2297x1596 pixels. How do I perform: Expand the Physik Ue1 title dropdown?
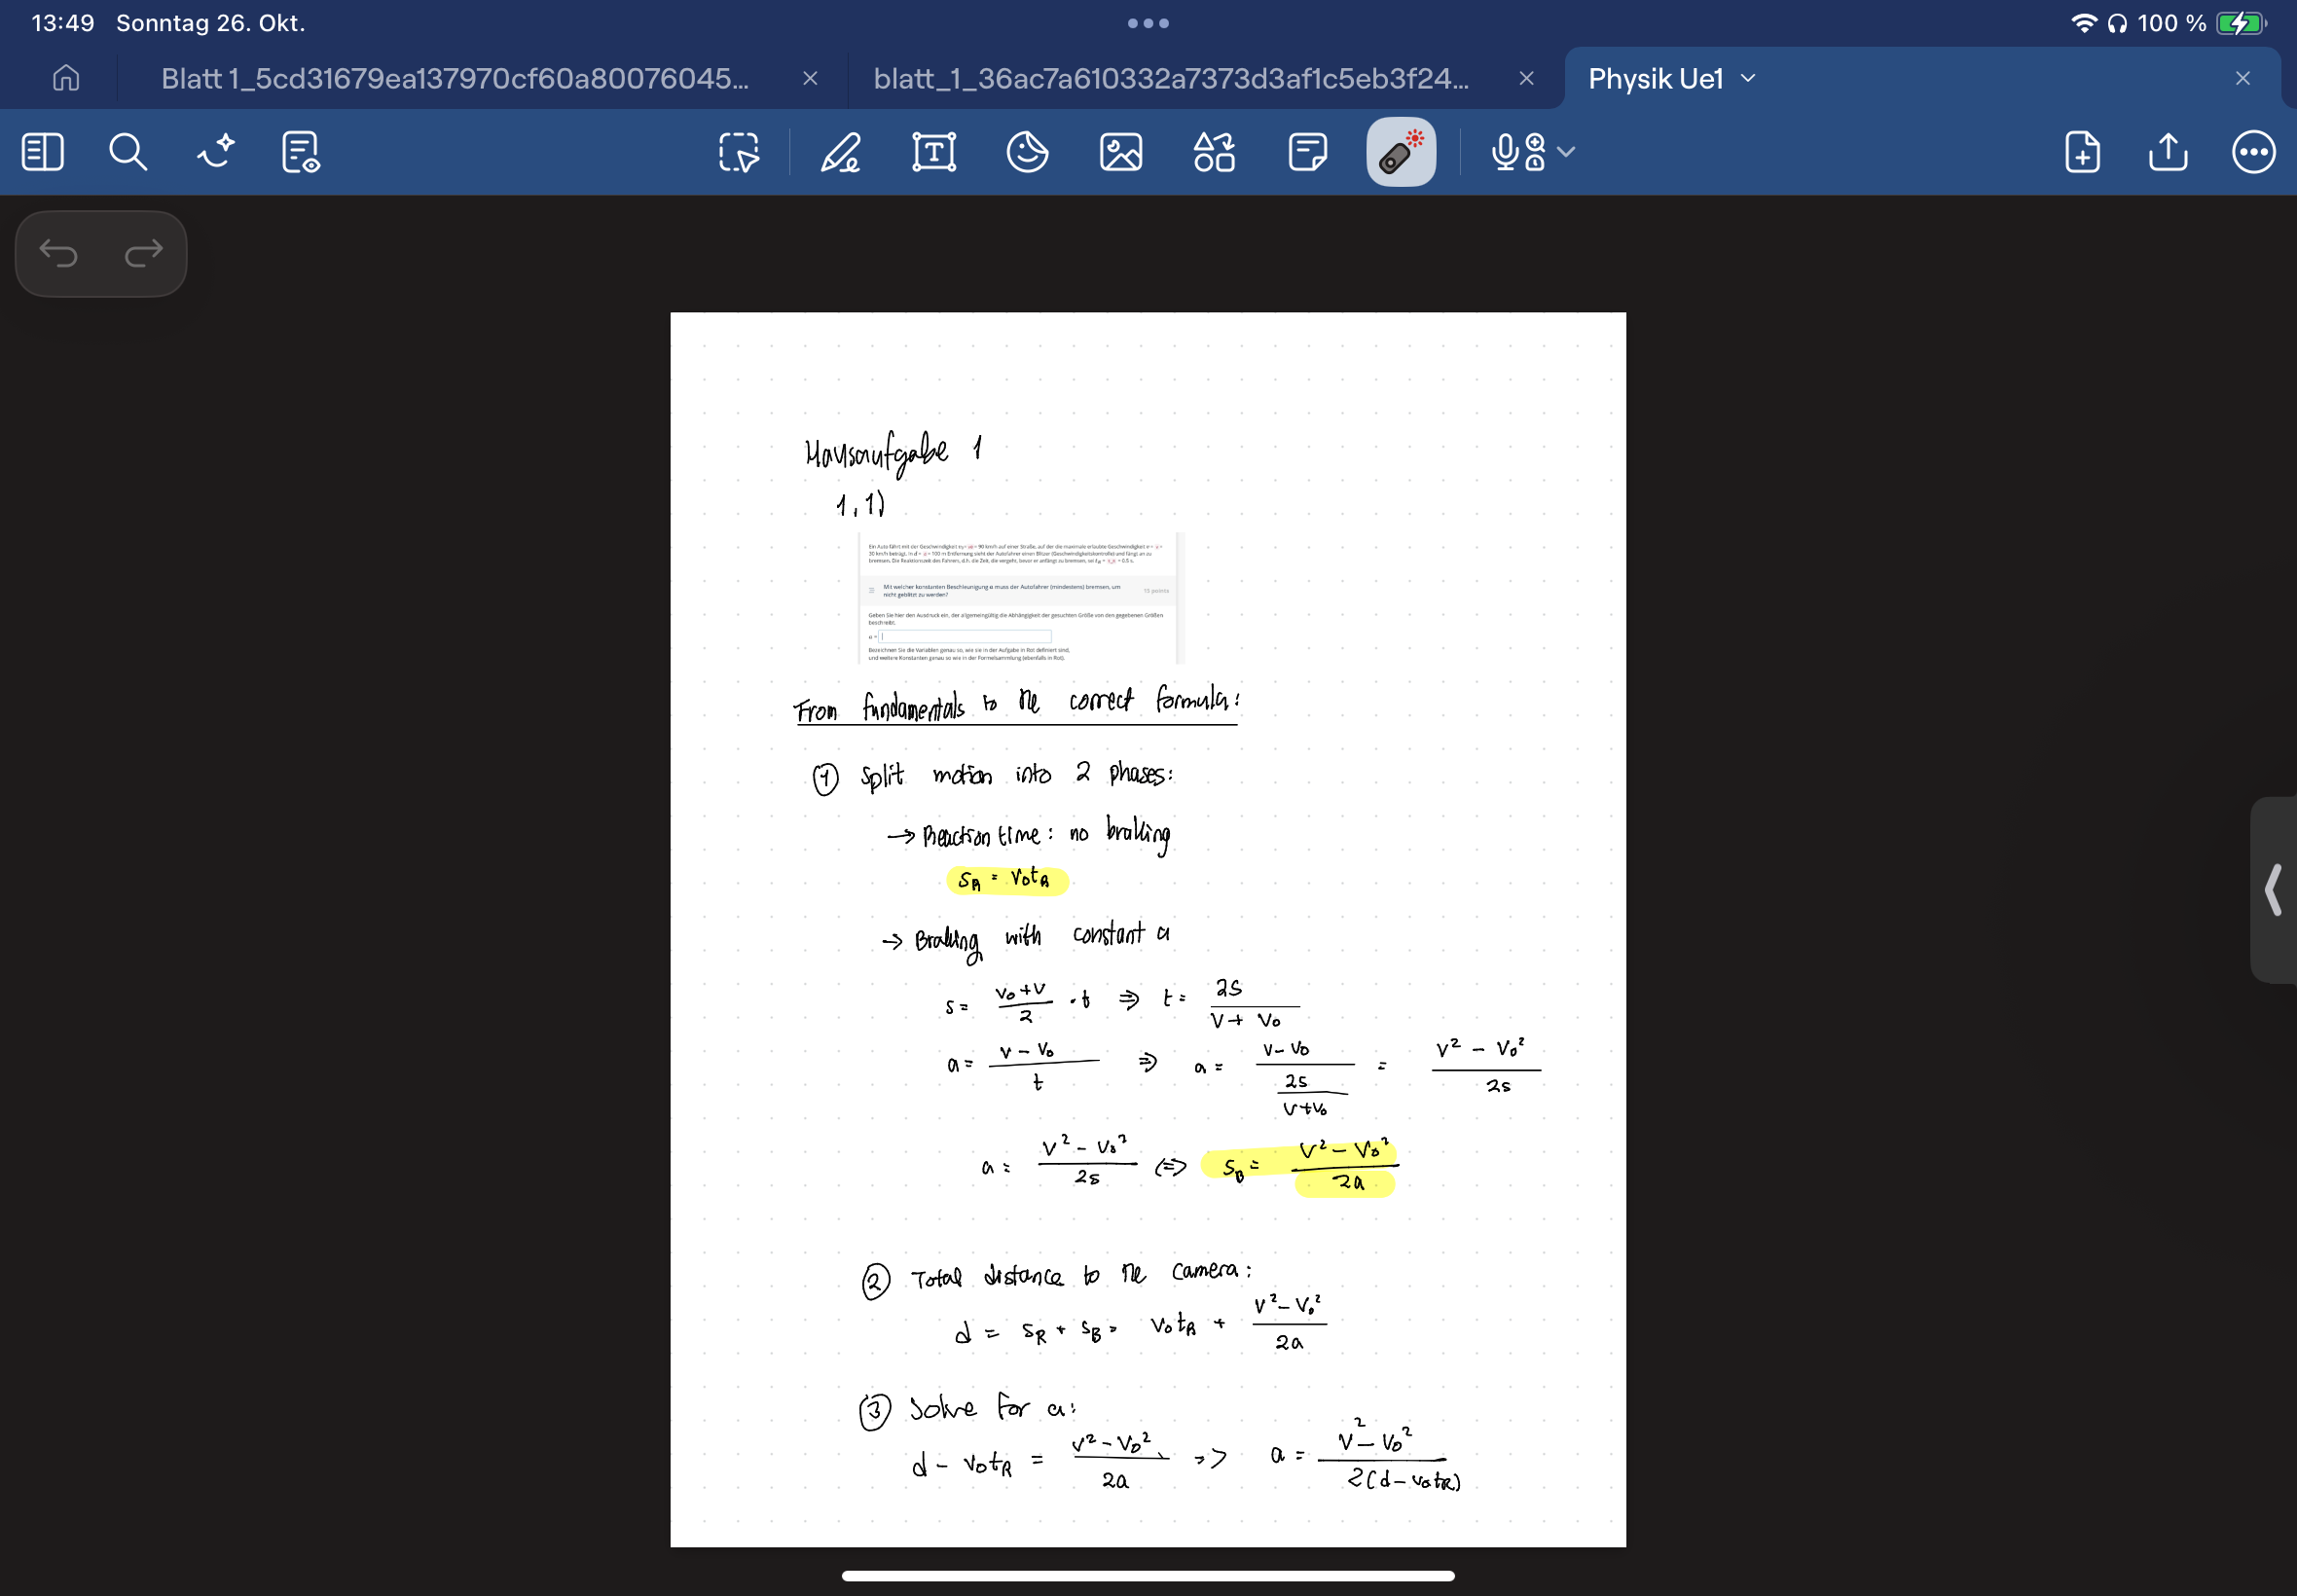coord(1748,78)
